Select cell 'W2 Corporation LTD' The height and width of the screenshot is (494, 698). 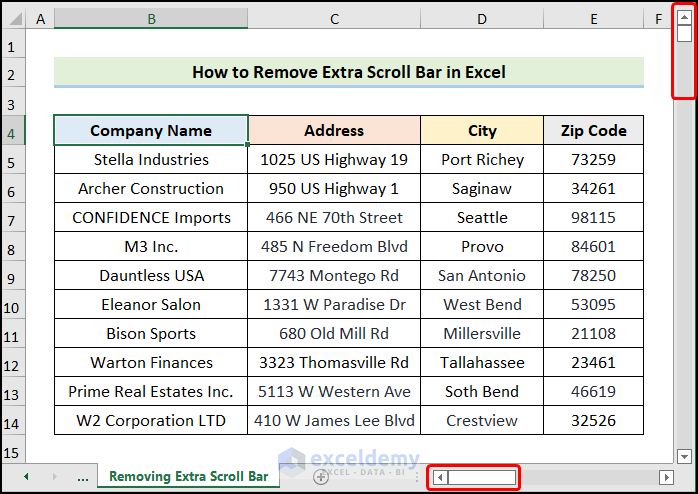(x=151, y=420)
